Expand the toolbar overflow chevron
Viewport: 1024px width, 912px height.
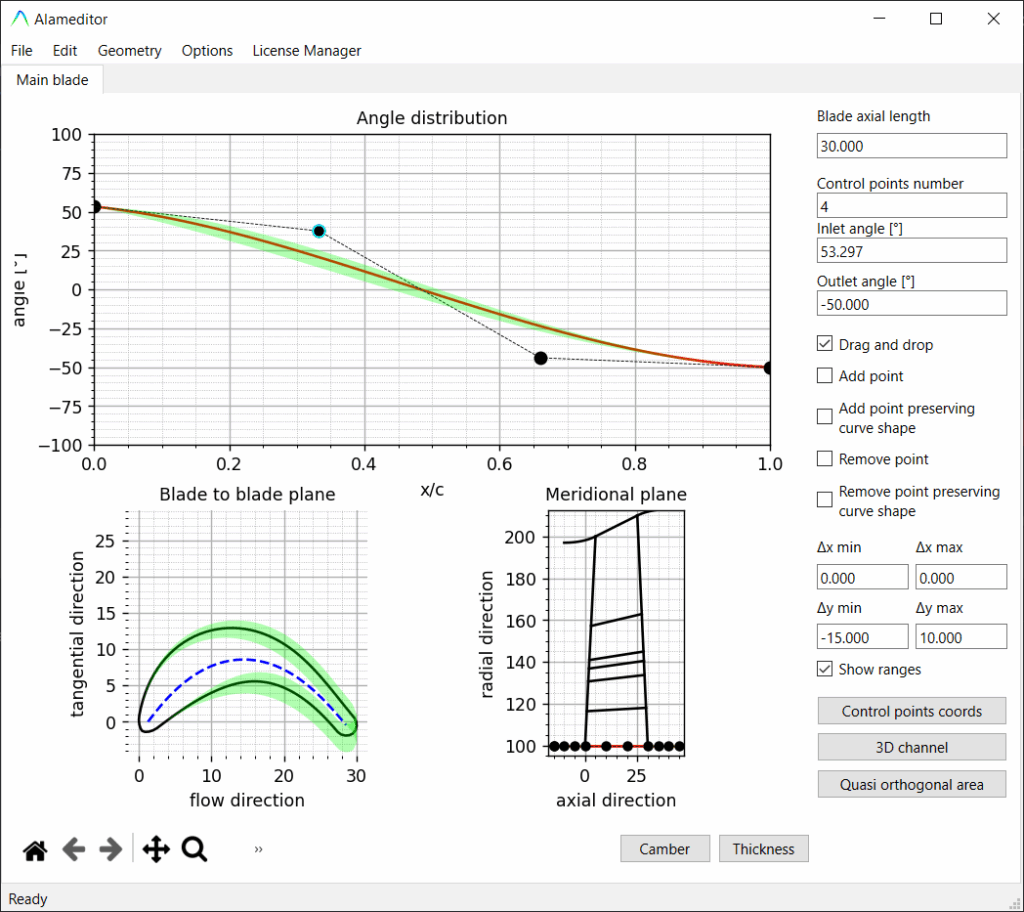coord(258,850)
